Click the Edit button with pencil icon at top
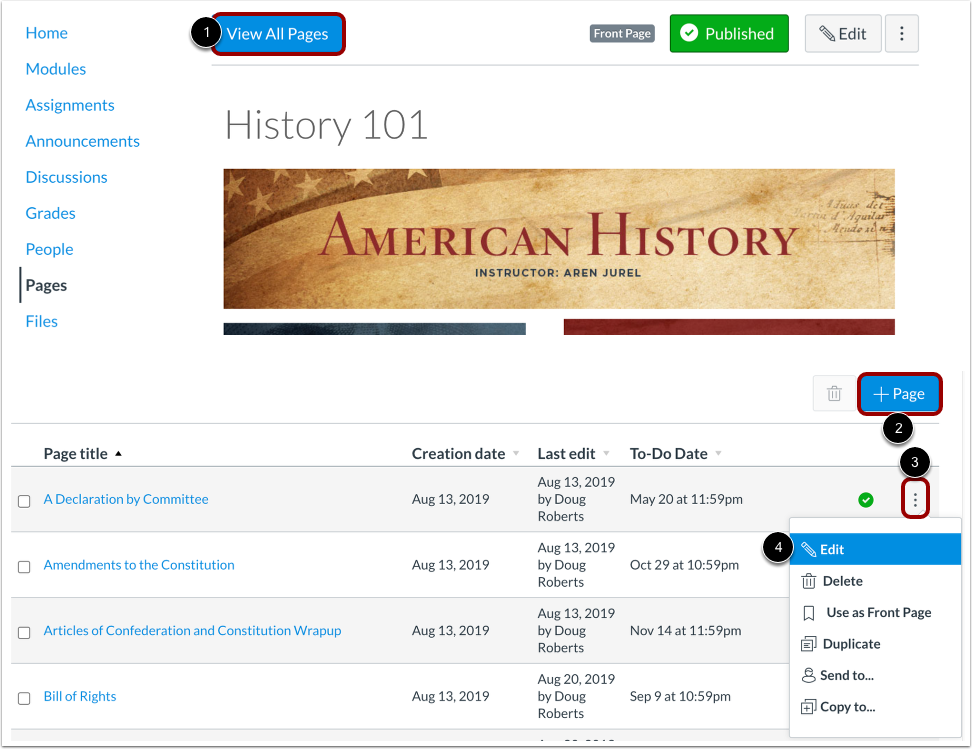Screen dimensions: 972x749 coord(843,33)
